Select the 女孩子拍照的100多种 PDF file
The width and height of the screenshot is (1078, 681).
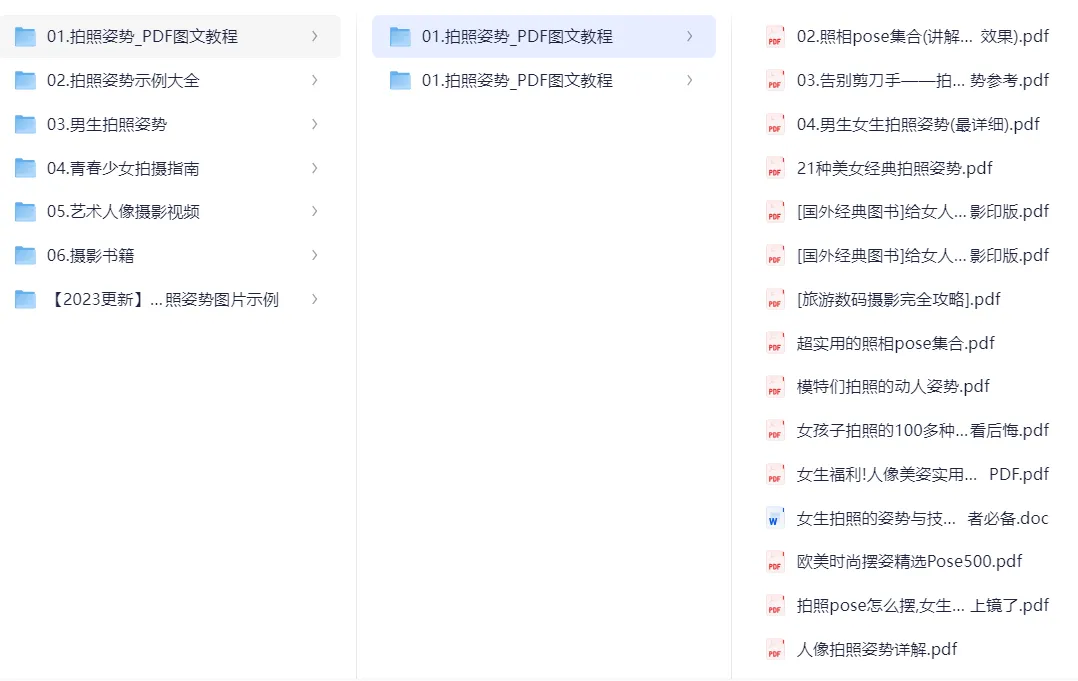coord(922,430)
